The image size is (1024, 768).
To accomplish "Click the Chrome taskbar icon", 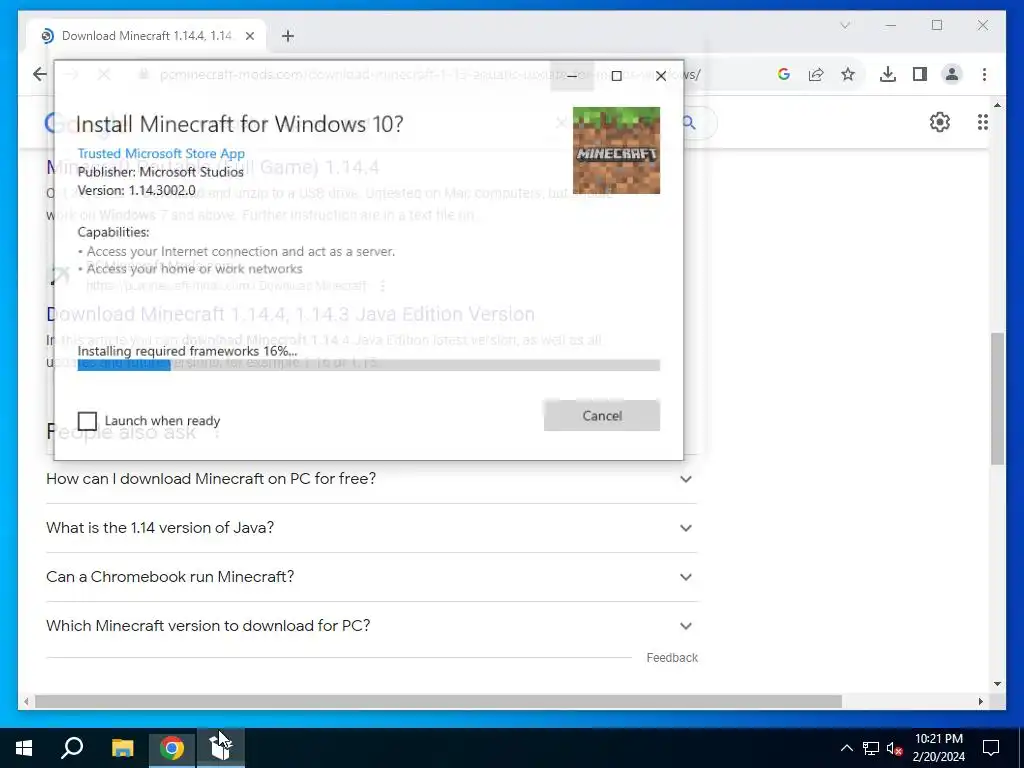I will tap(172, 748).
